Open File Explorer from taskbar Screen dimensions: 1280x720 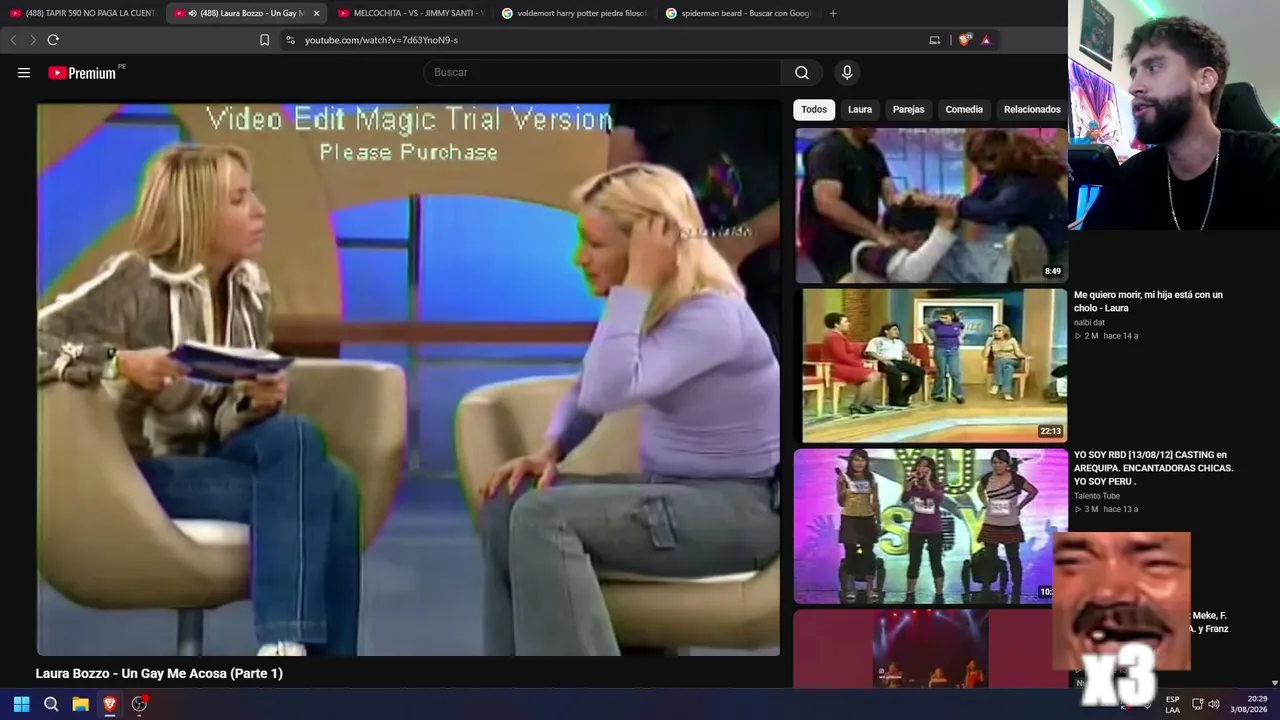pyautogui.click(x=80, y=704)
